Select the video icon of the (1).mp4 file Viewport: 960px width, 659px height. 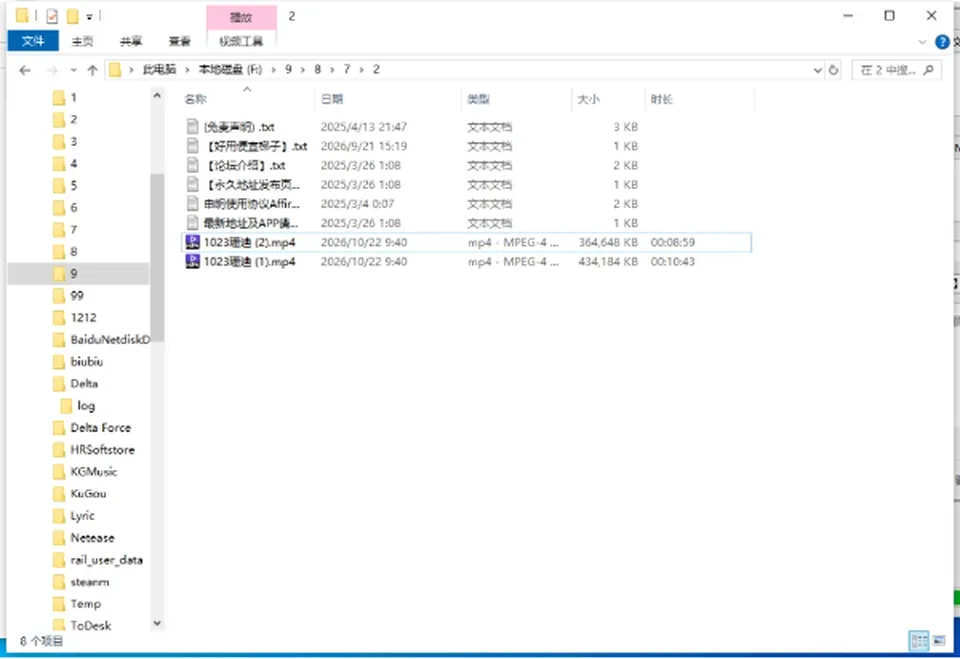click(193, 262)
